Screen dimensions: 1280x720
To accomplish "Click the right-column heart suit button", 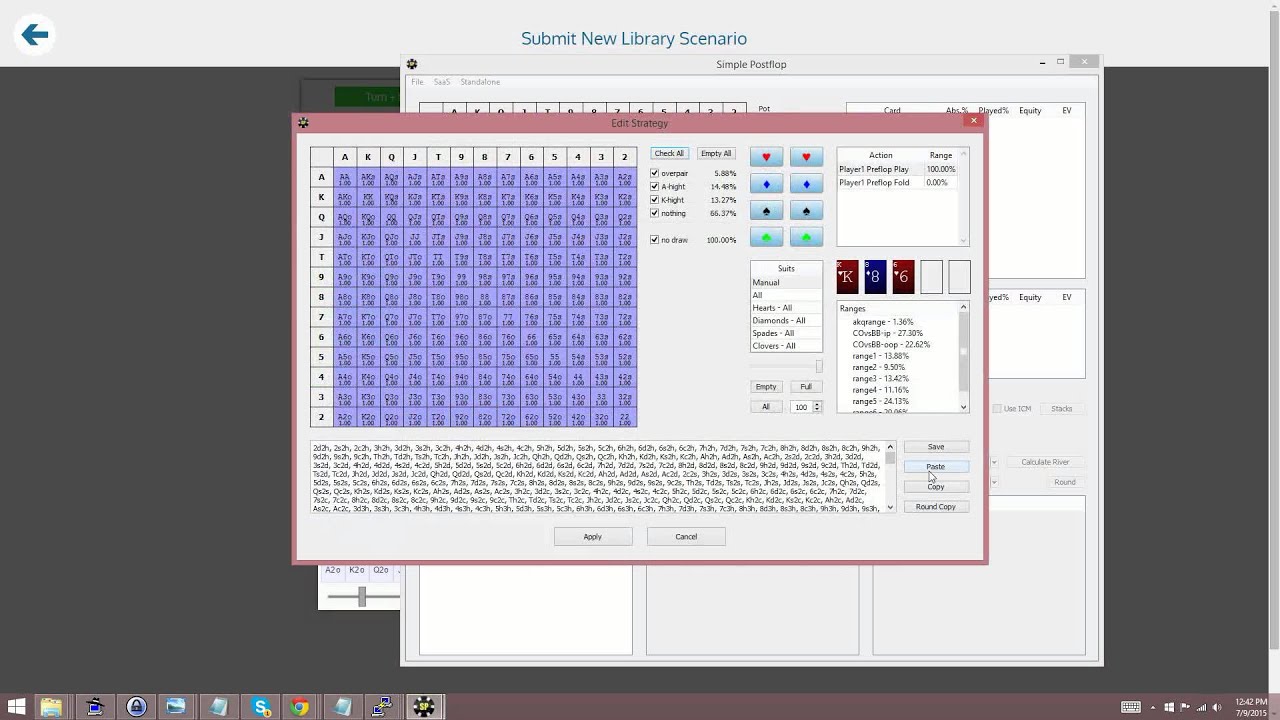I will coord(806,157).
